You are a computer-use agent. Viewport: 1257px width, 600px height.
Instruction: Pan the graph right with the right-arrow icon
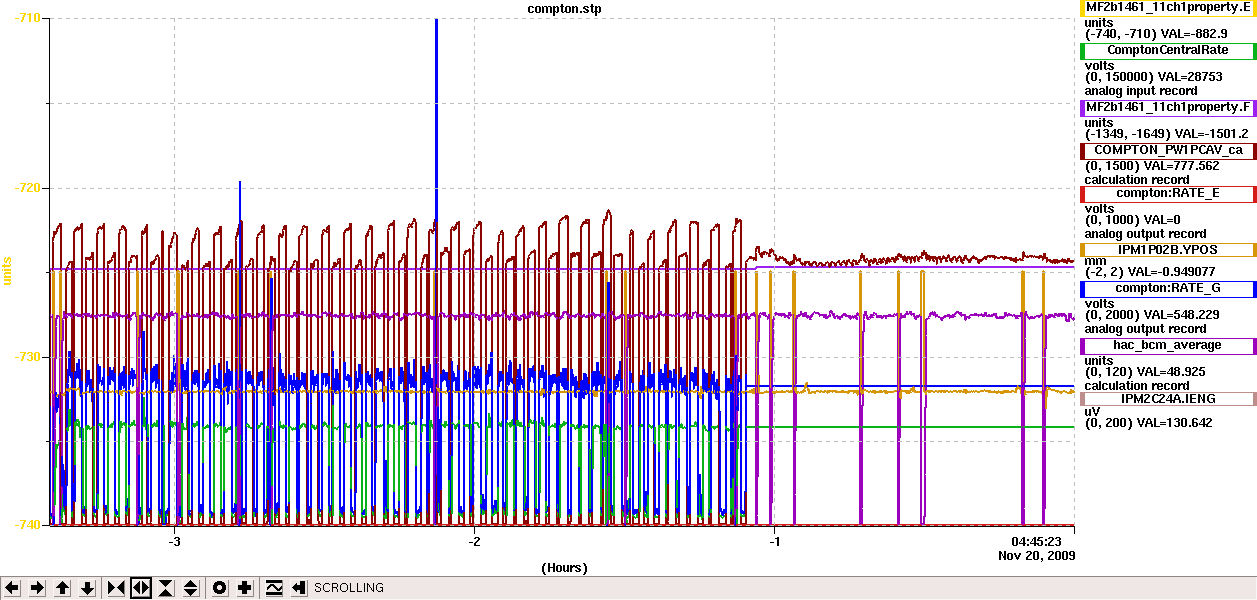point(37,588)
